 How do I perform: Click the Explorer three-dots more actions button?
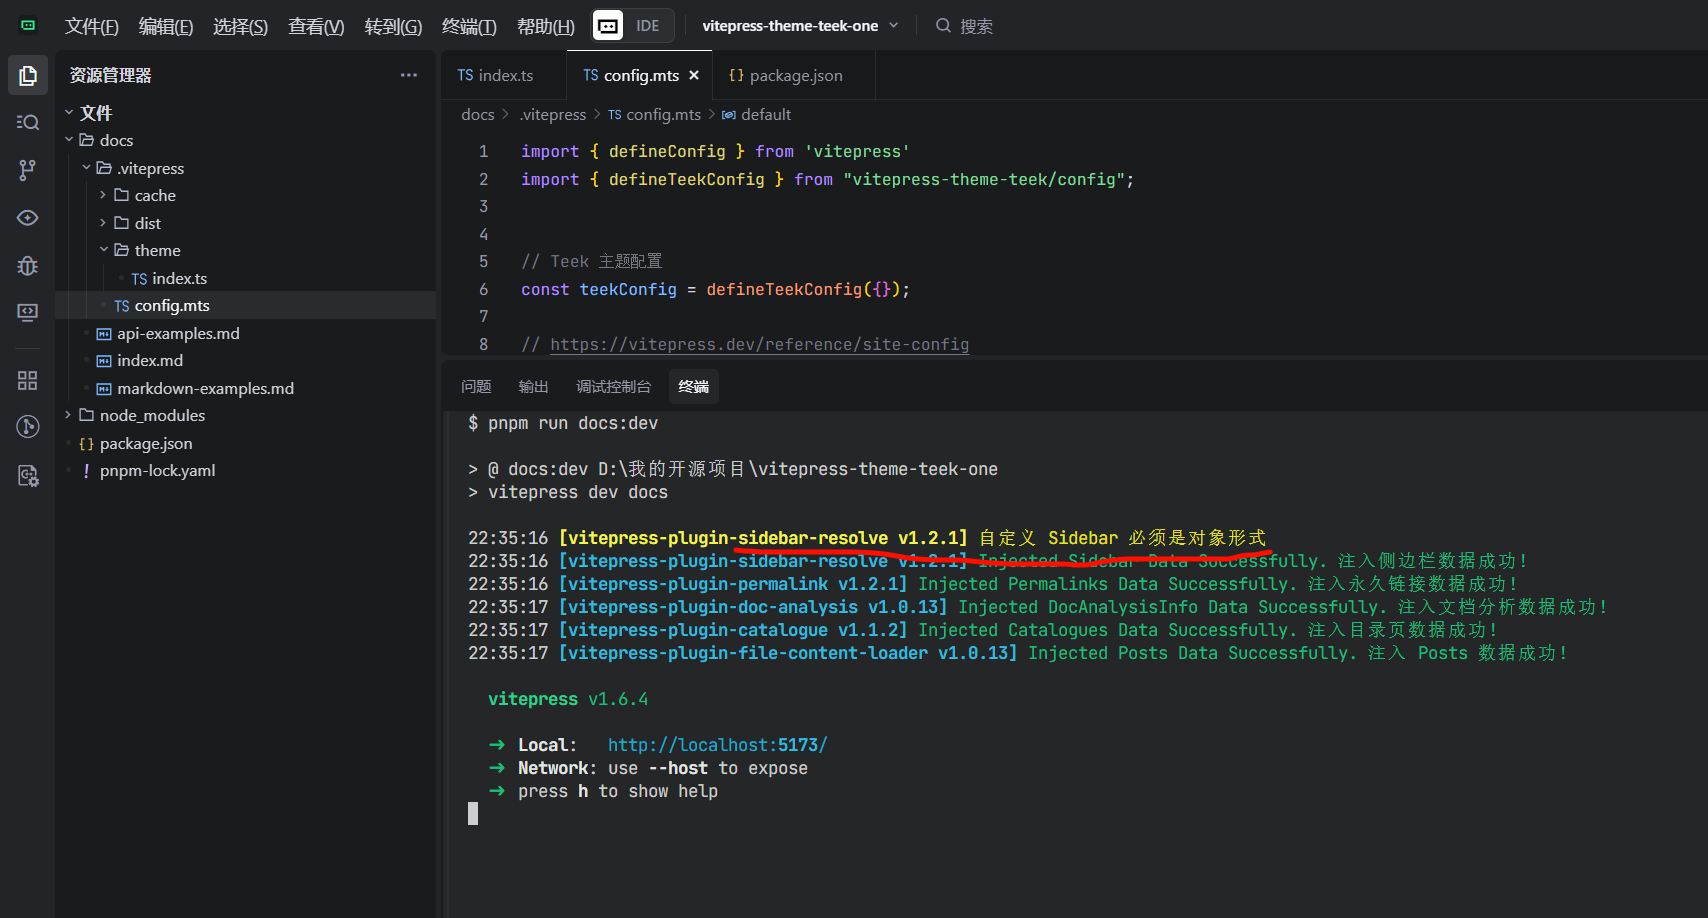(408, 75)
